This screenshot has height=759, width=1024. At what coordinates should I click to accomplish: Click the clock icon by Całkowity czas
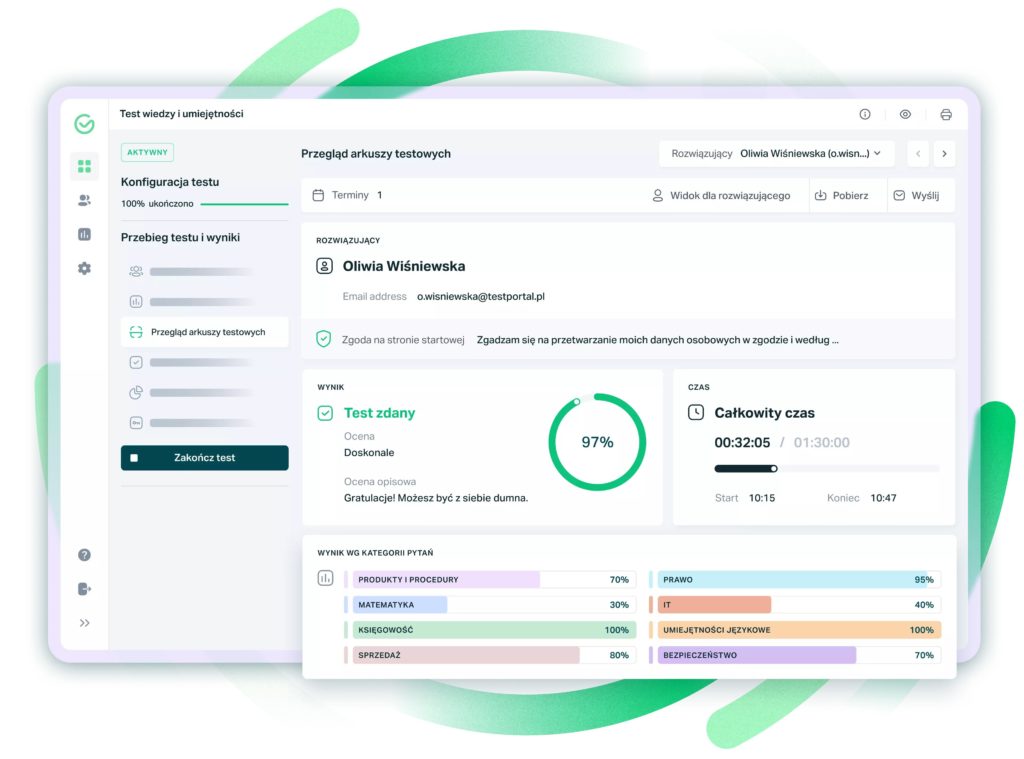click(696, 412)
